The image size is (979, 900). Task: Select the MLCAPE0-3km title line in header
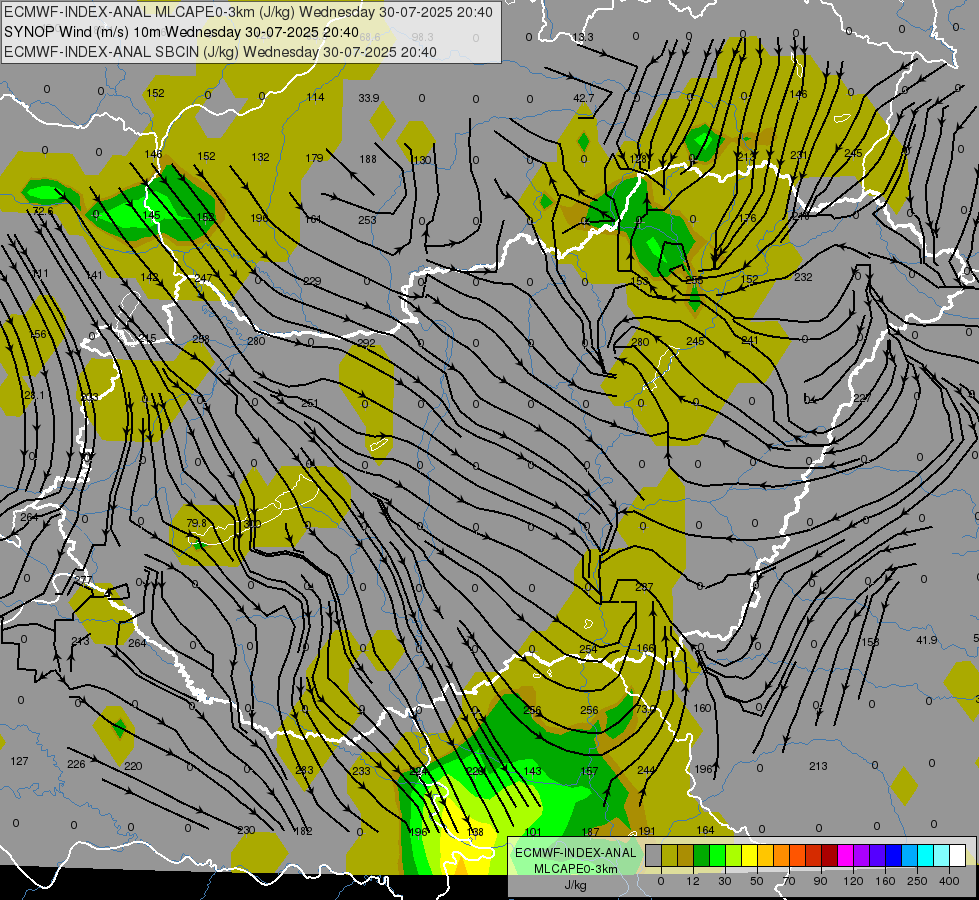pos(248,12)
